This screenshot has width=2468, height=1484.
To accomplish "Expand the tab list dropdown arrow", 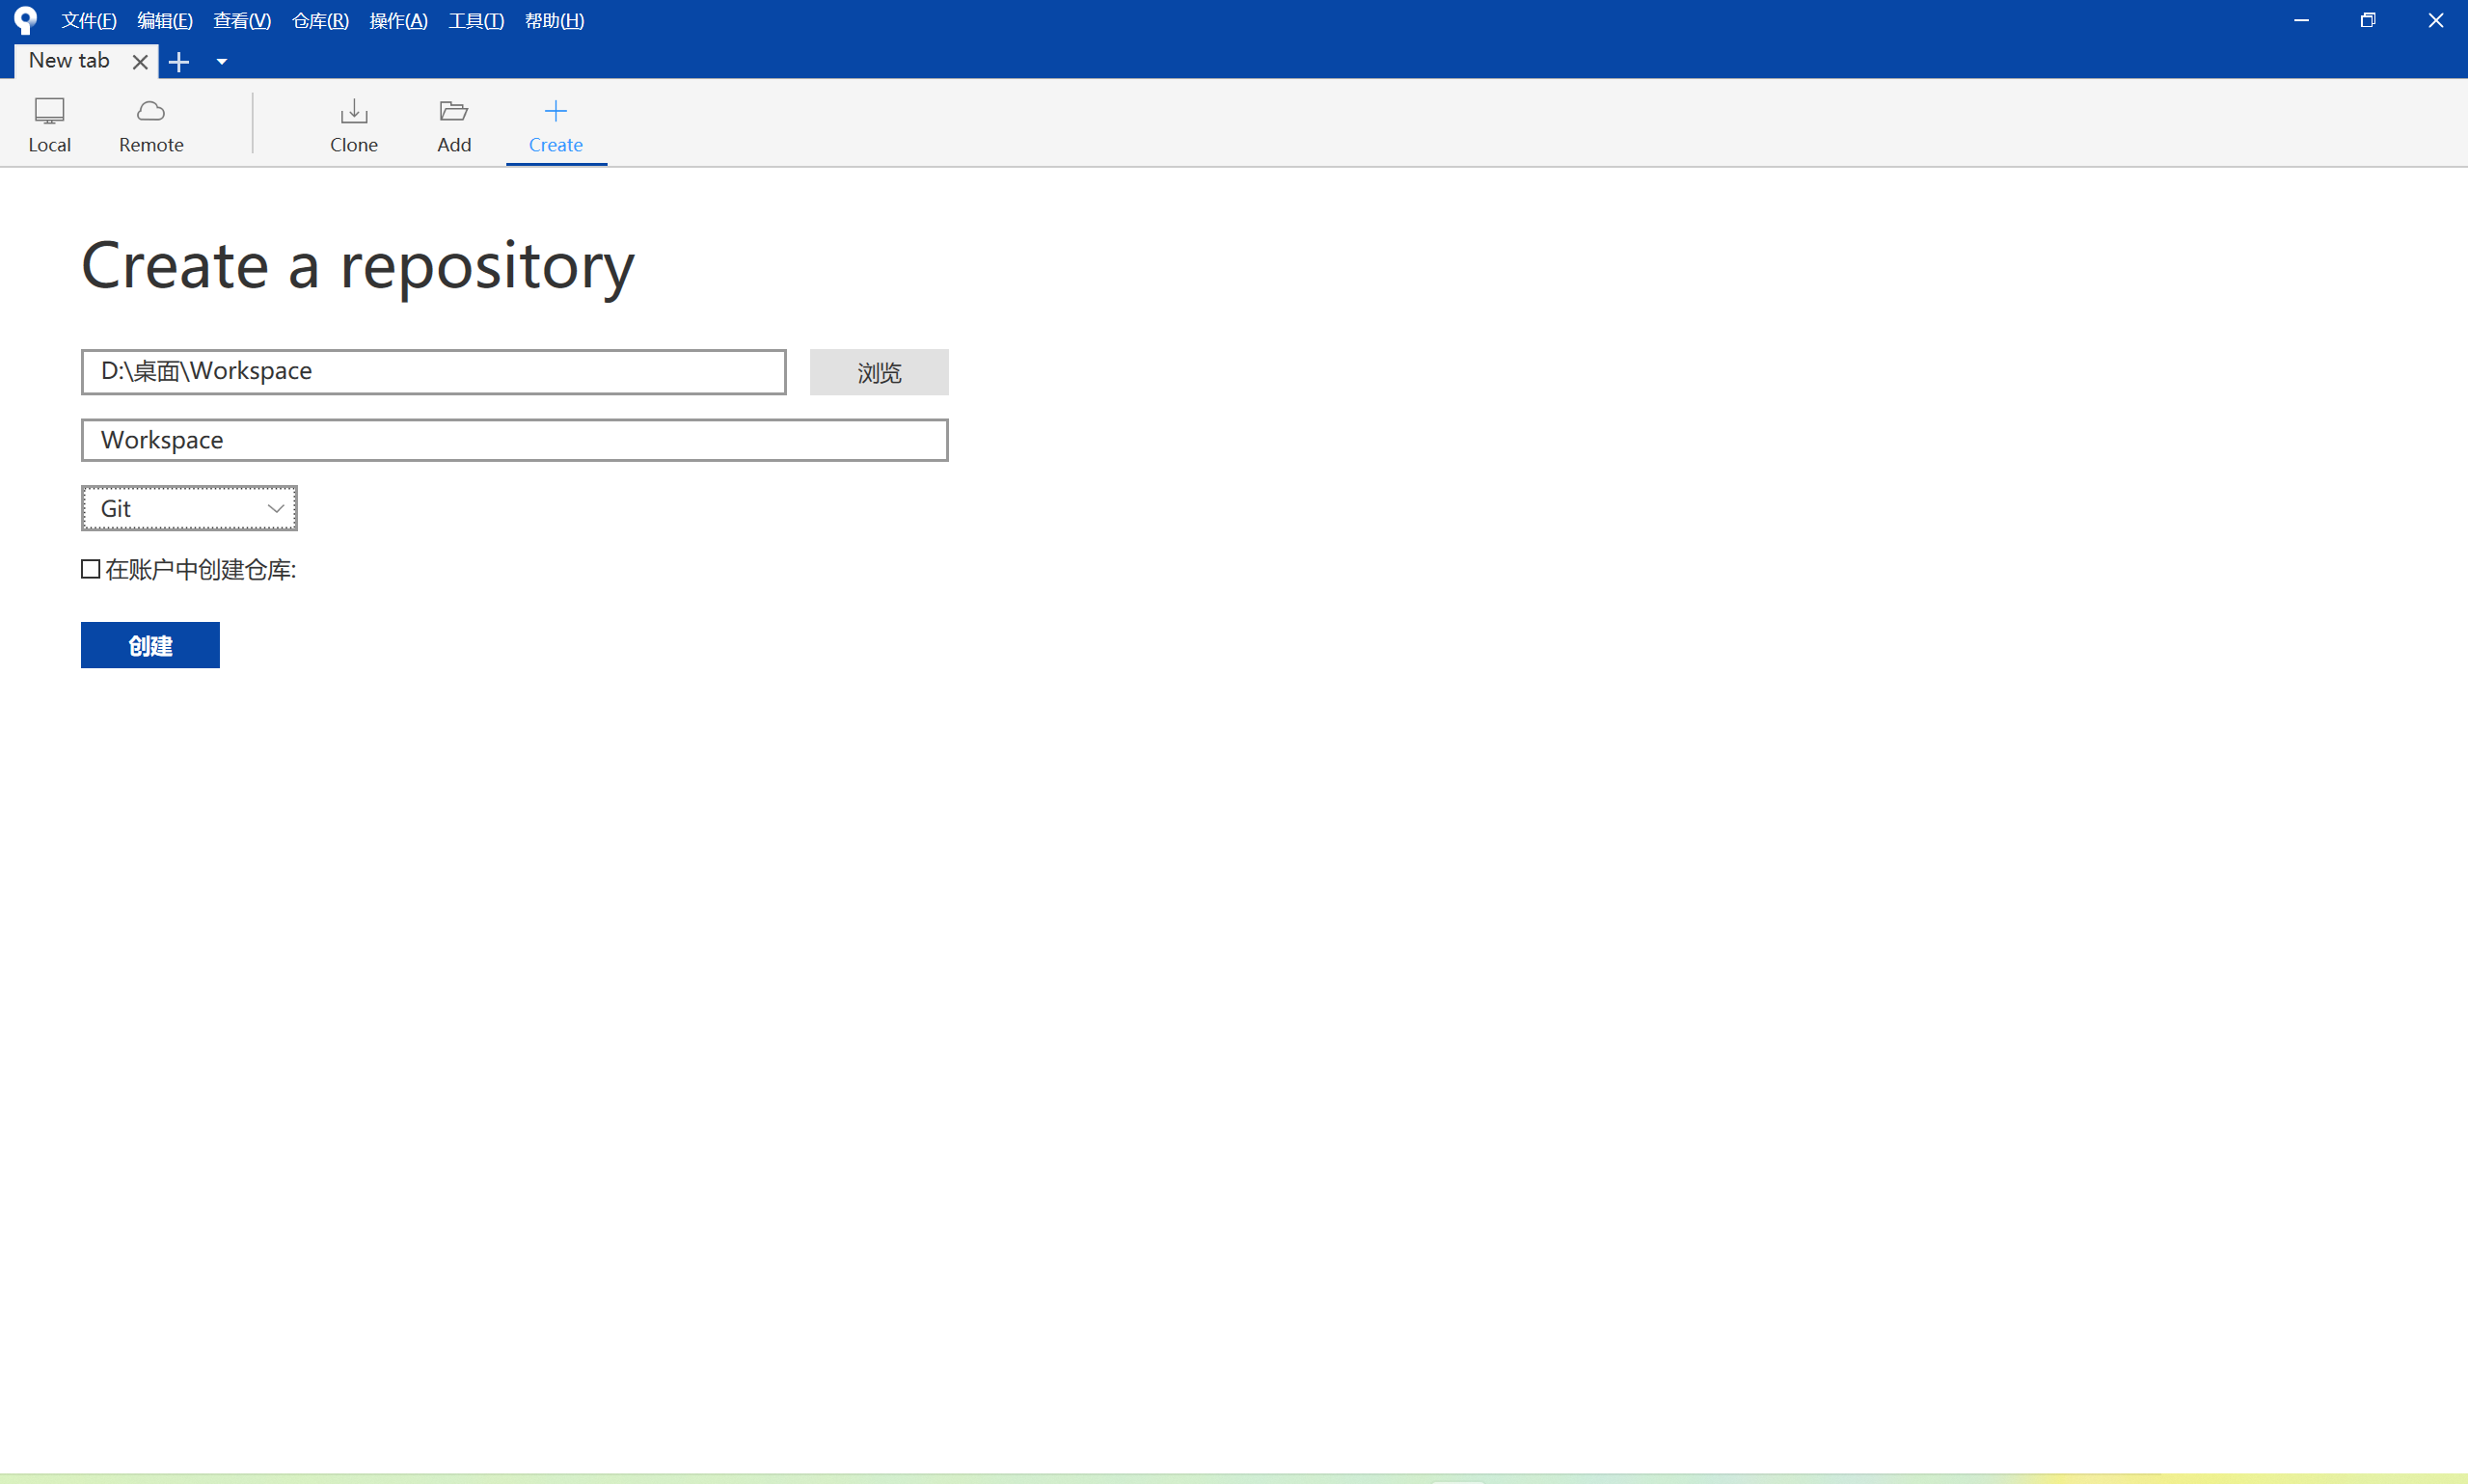I will click(x=222, y=62).
